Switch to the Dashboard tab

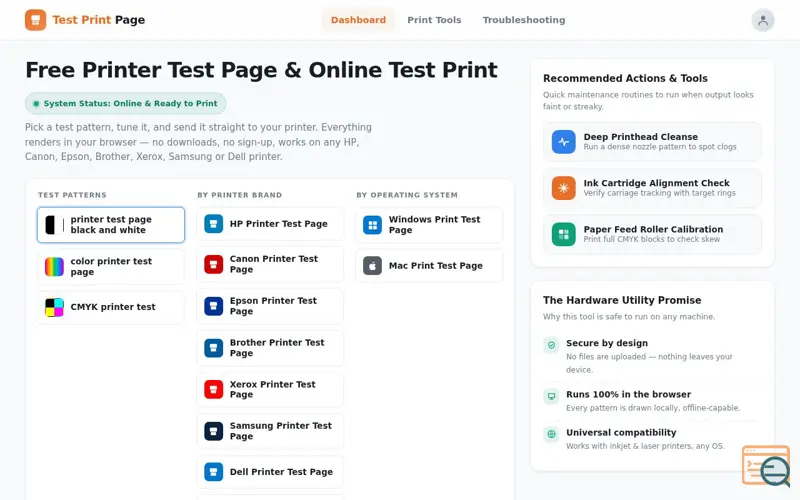358,20
